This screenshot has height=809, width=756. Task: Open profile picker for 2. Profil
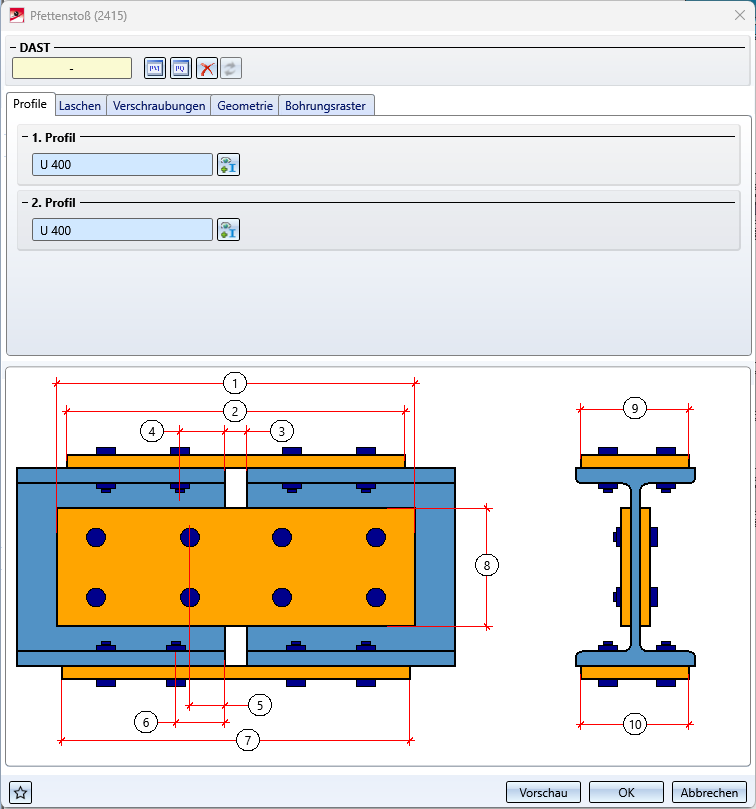click(228, 230)
